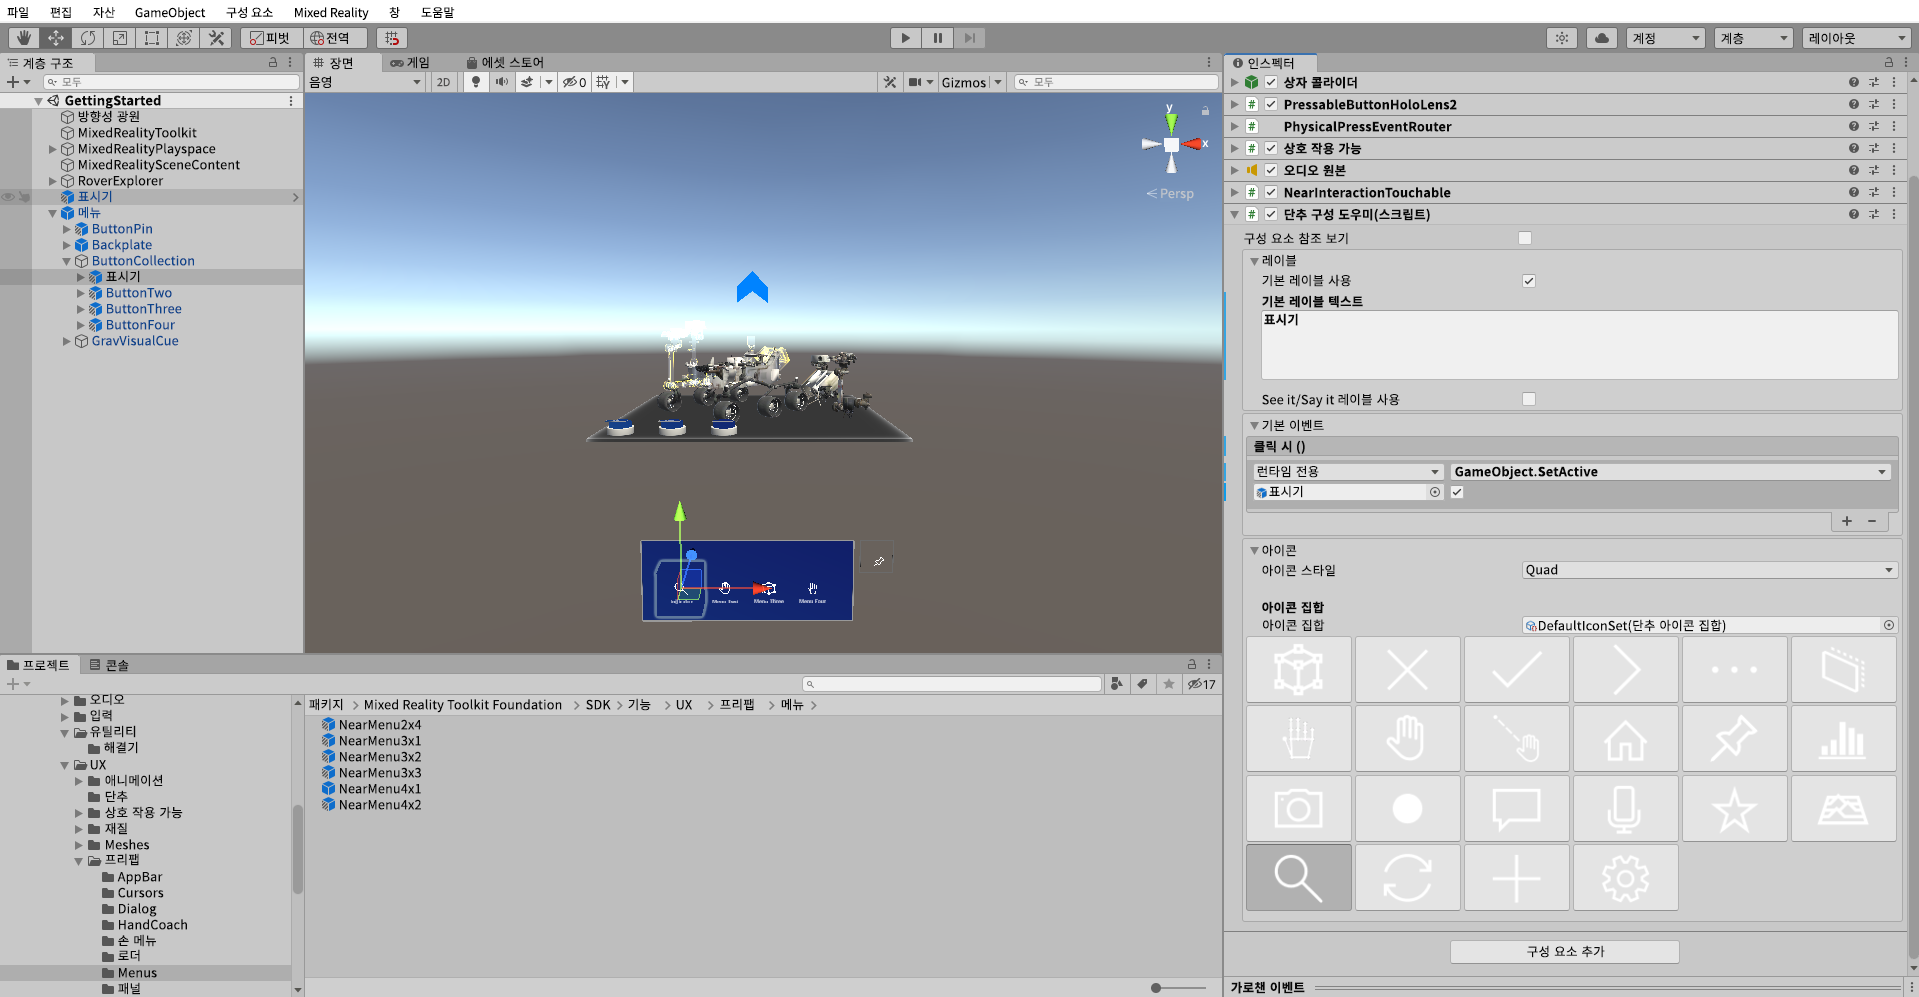Click the Pause button
The height and width of the screenshot is (997, 1919).
(x=937, y=38)
